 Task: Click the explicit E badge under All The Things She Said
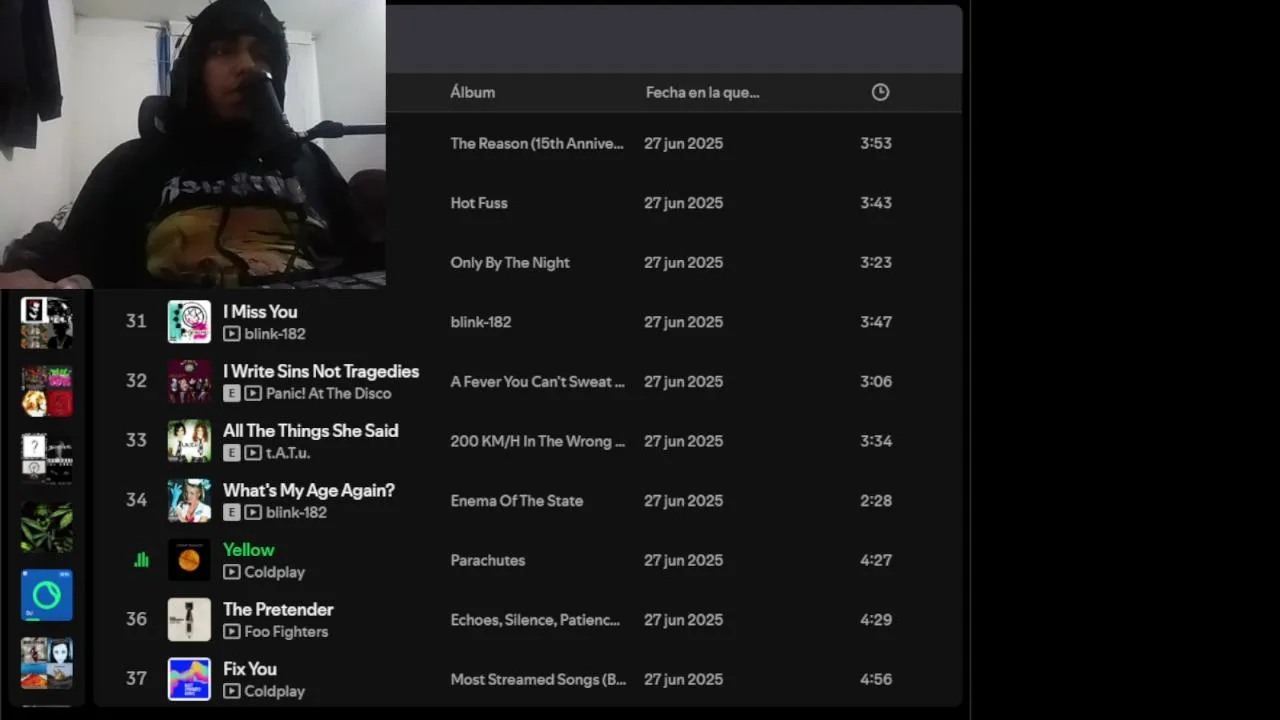click(231, 453)
